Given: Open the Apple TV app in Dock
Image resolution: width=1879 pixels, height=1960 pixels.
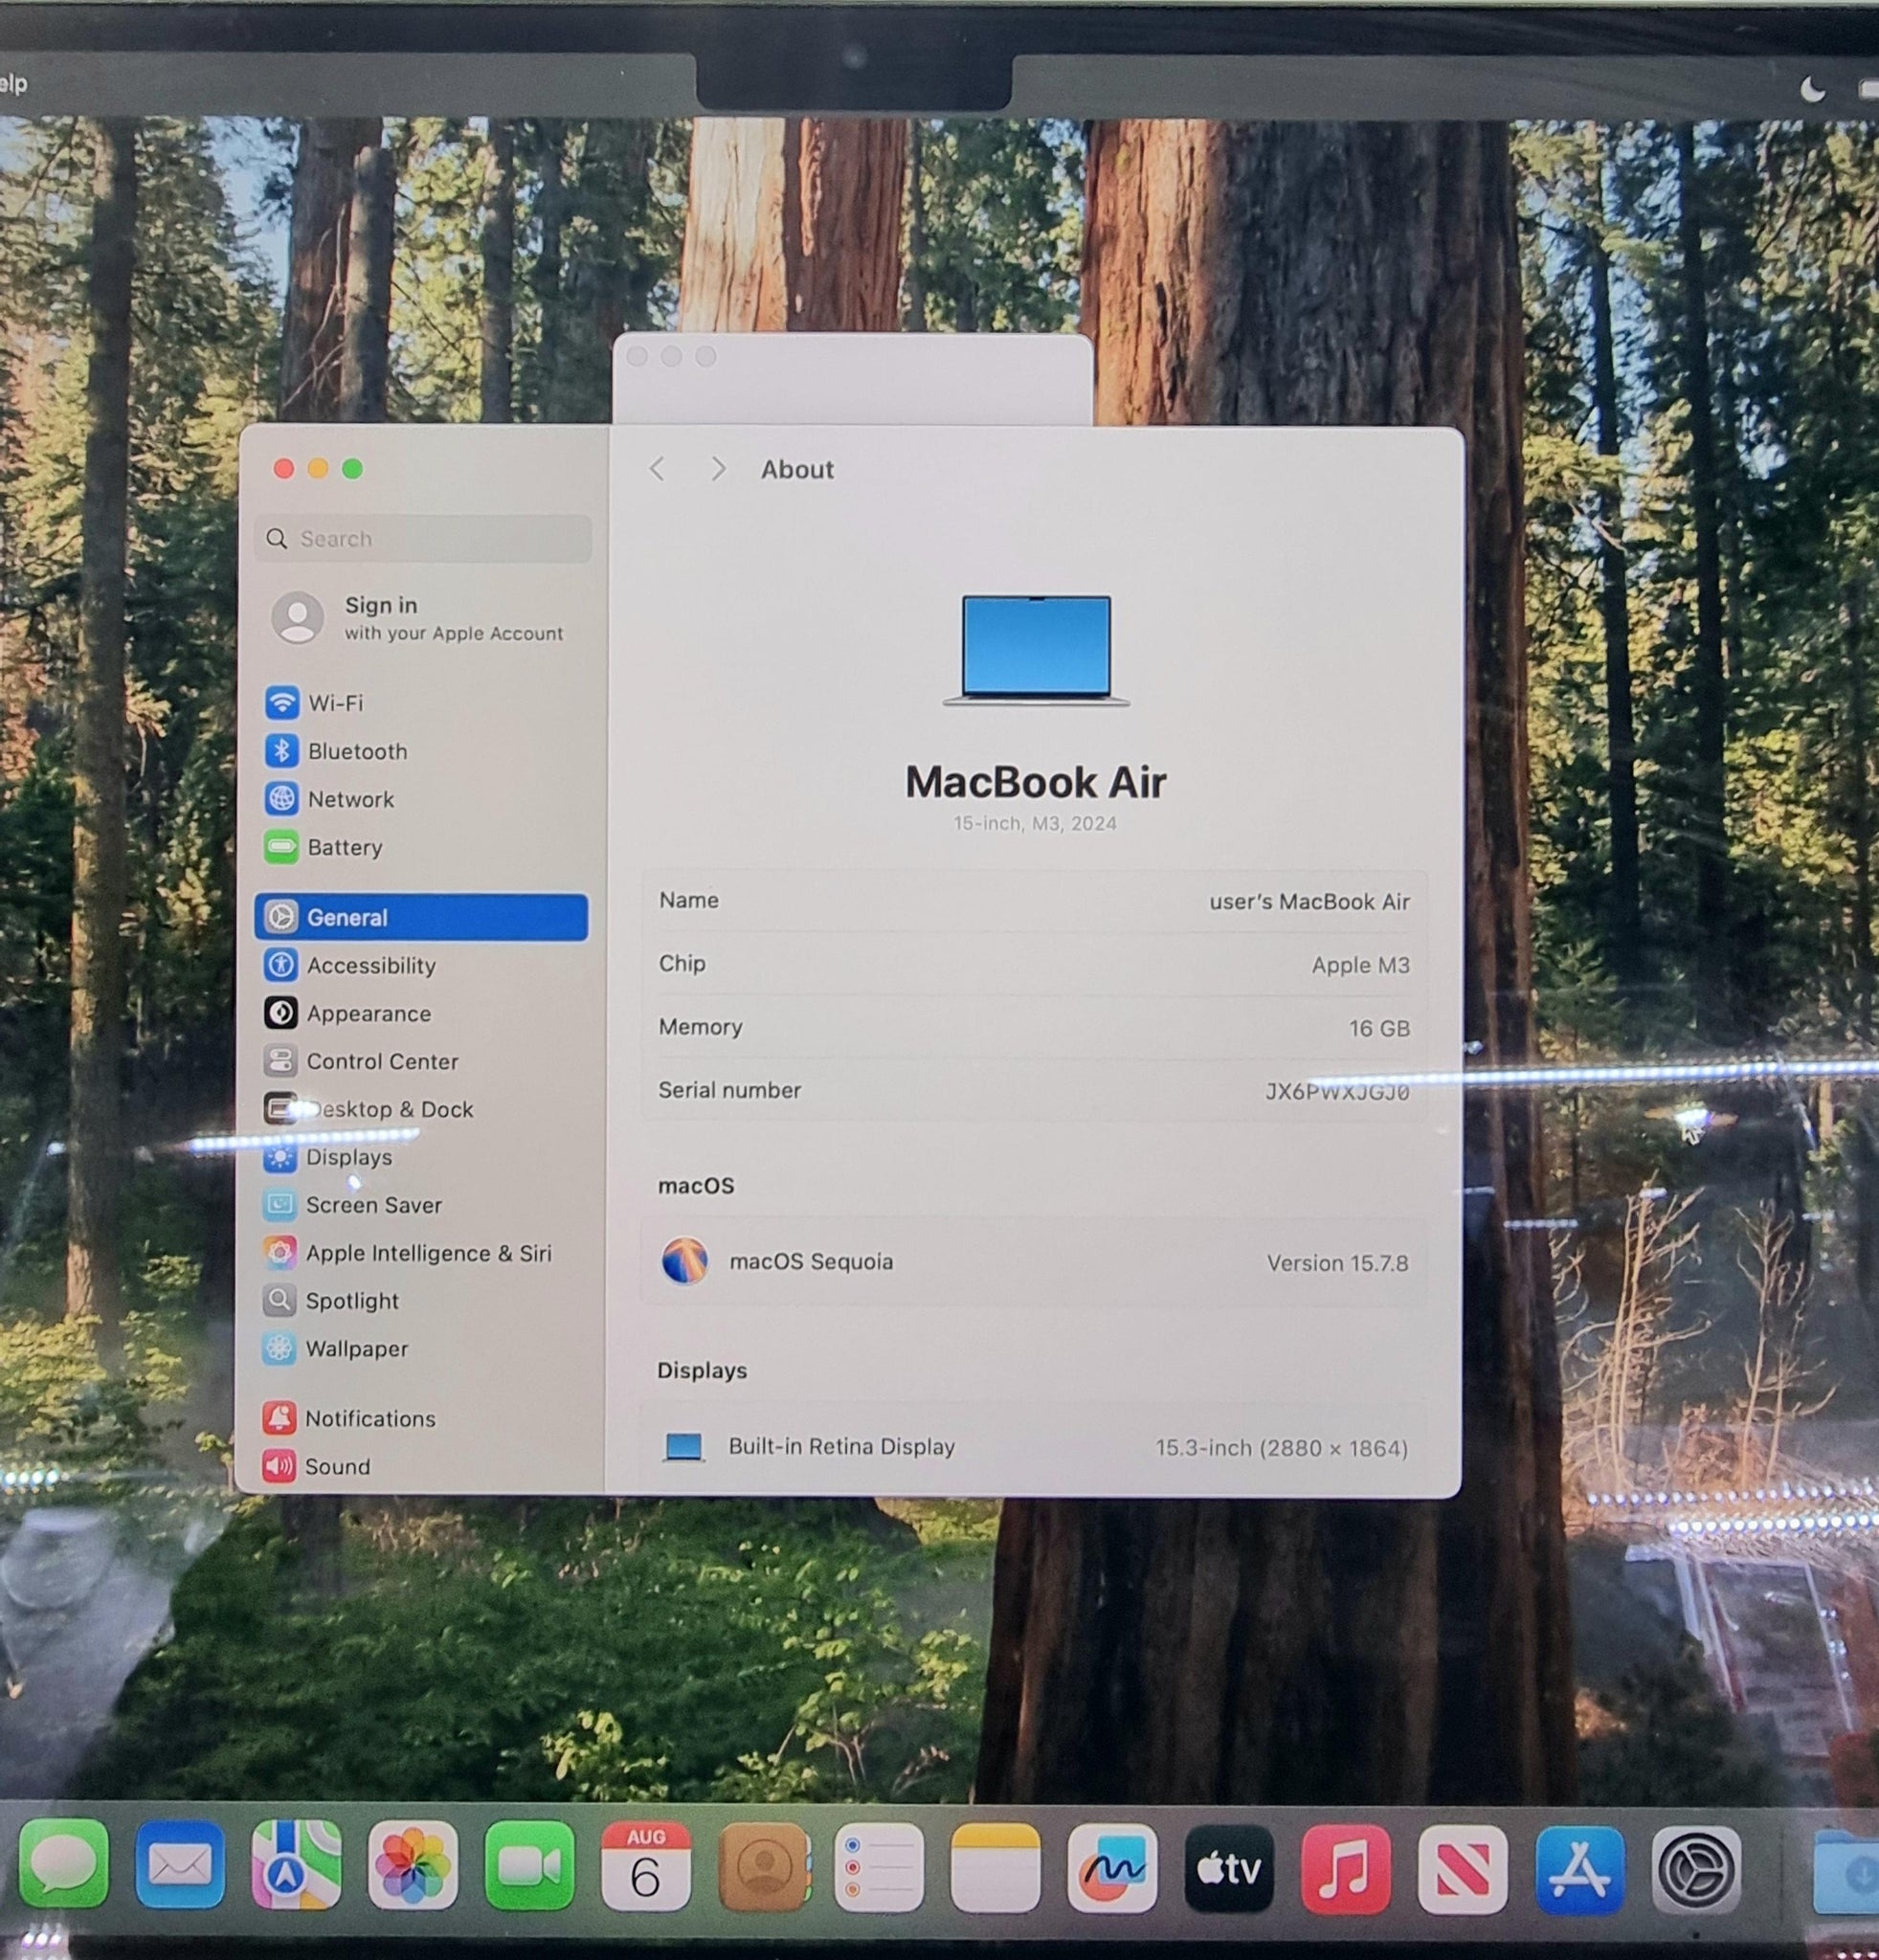Looking at the screenshot, I should pyautogui.click(x=1230, y=1869).
